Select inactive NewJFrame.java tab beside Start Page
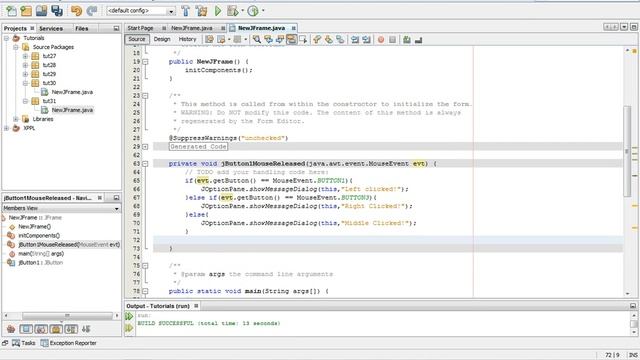Image resolution: width=640 pixels, height=360 pixels. click(x=191, y=28)
